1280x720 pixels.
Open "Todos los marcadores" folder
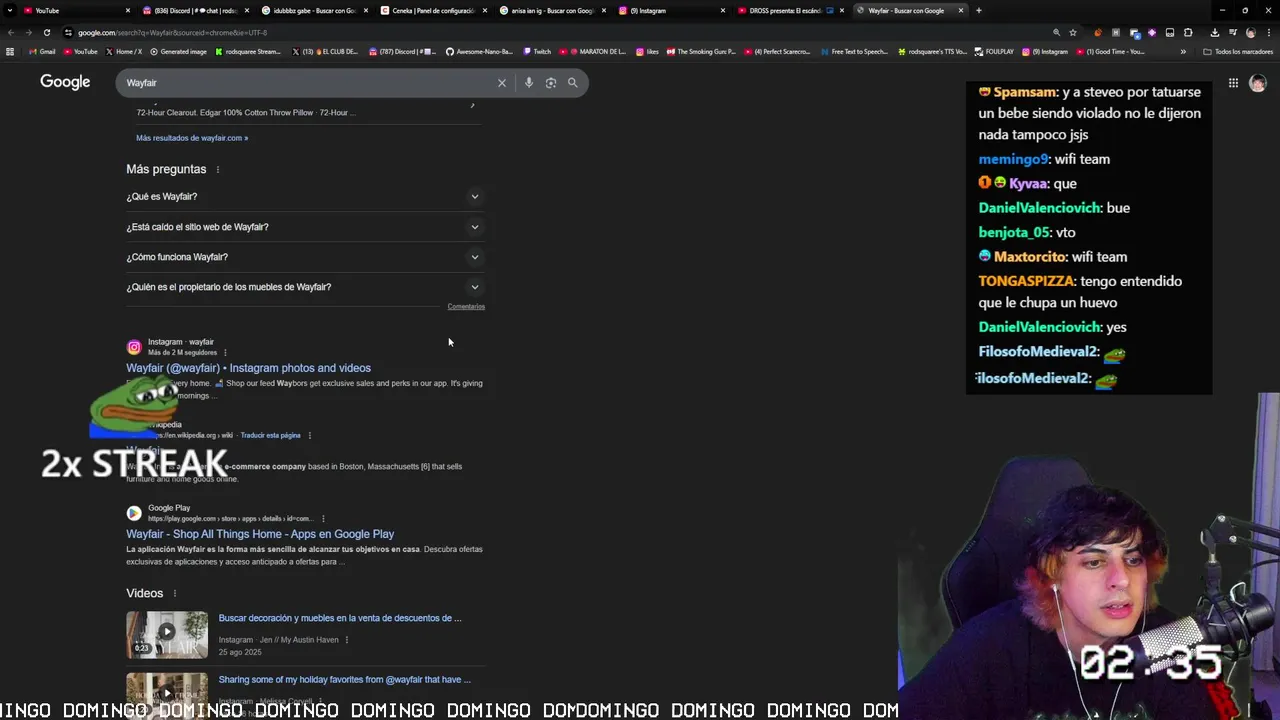pyautogui.click(x=1238, y=51)
